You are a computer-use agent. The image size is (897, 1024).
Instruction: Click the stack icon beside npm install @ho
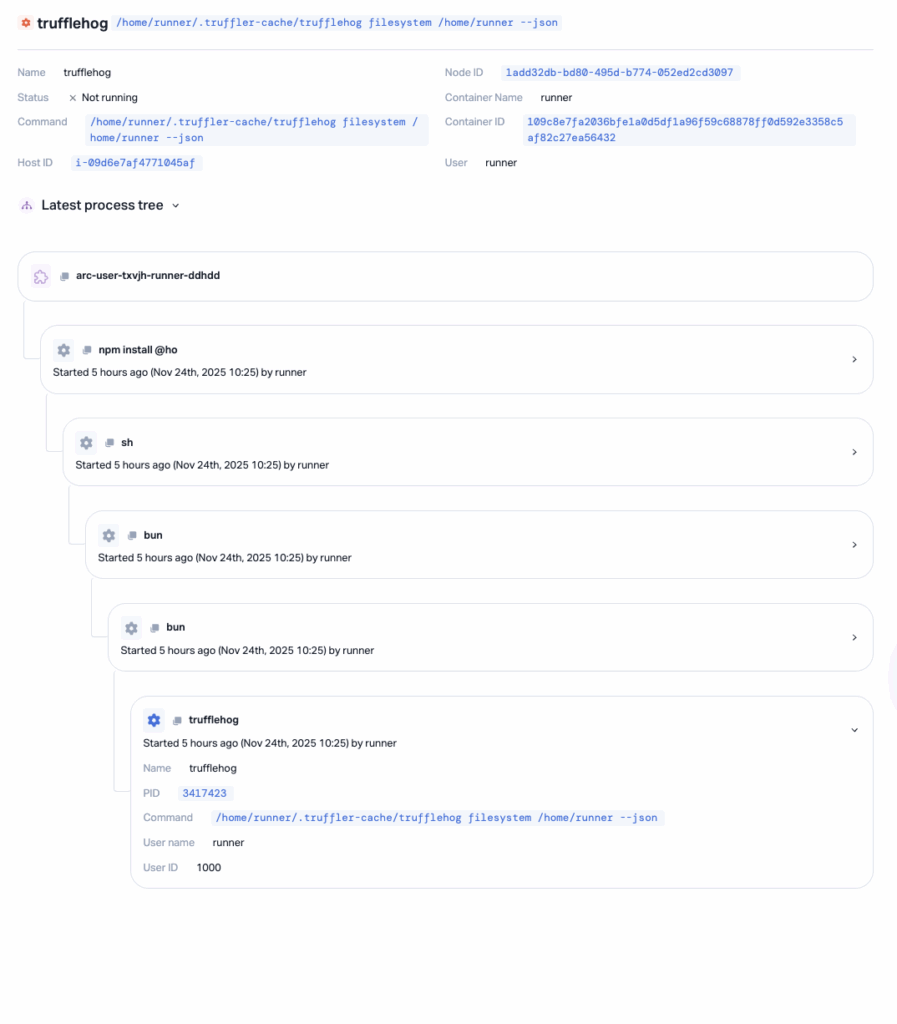[x=87, y=350]
